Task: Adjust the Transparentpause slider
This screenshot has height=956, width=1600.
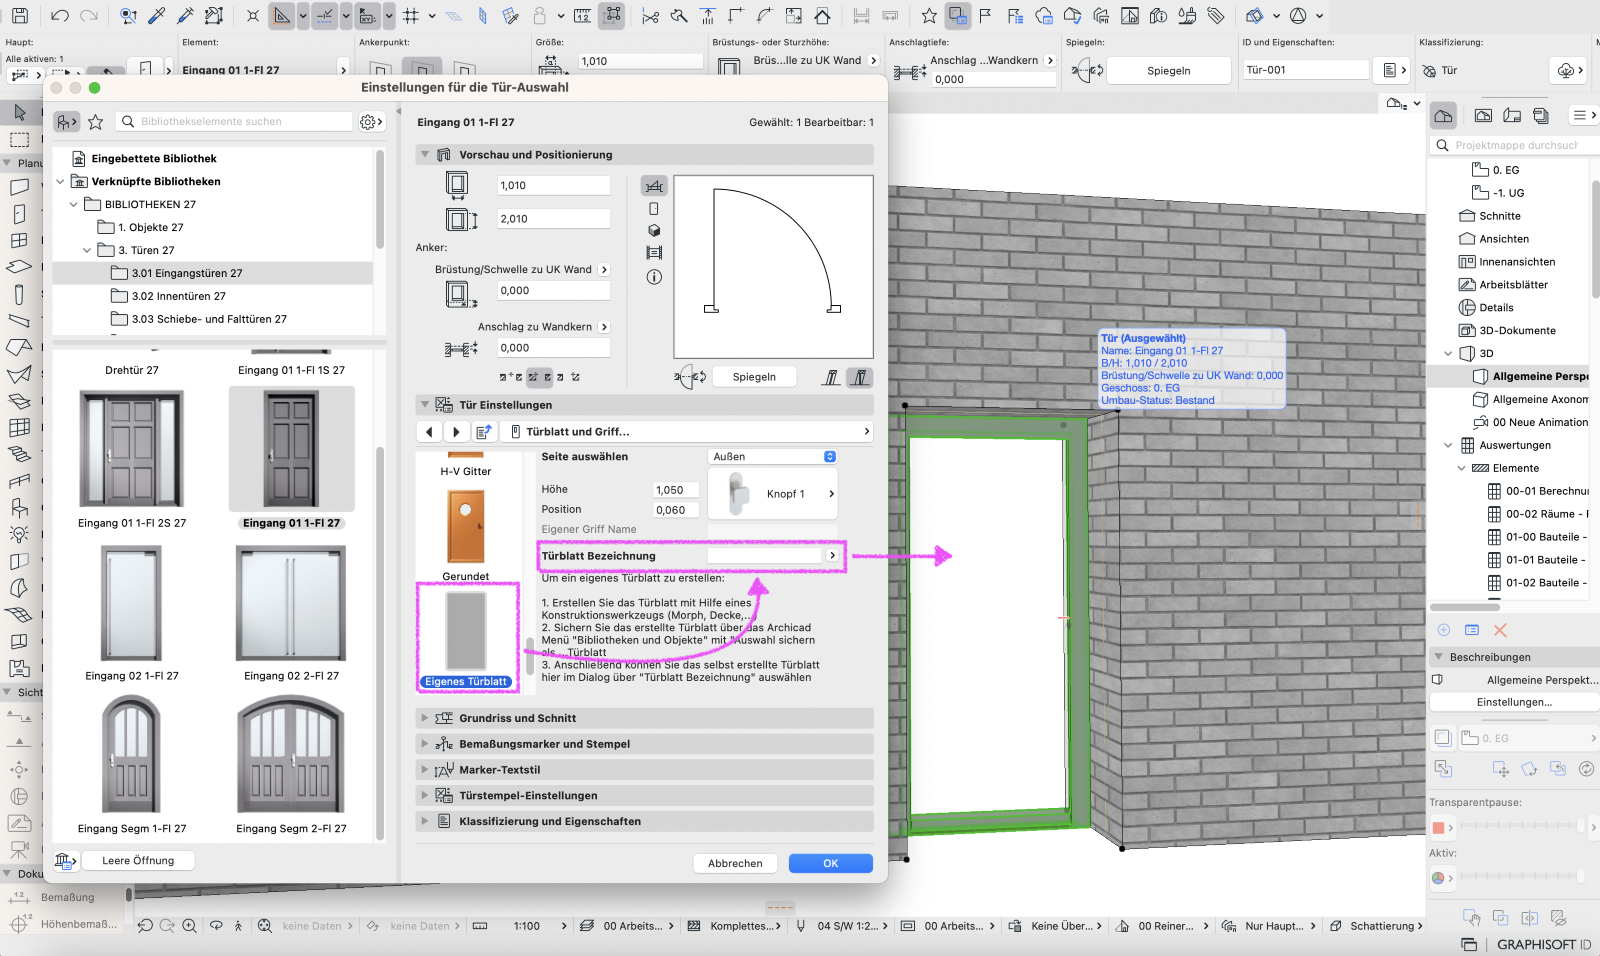Action: pyautogui.click(x=1521, y=827)
